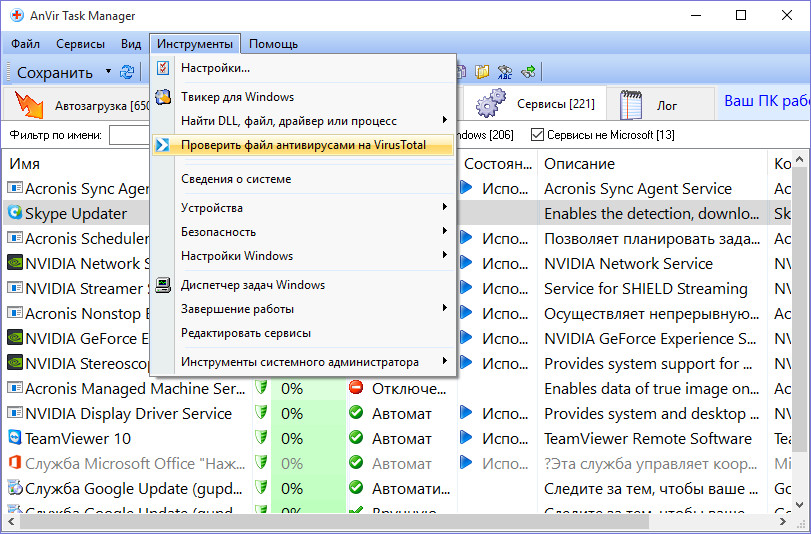
Task: Click the Office icon of Служба Microsoft Office
Action: click(15, 462)
